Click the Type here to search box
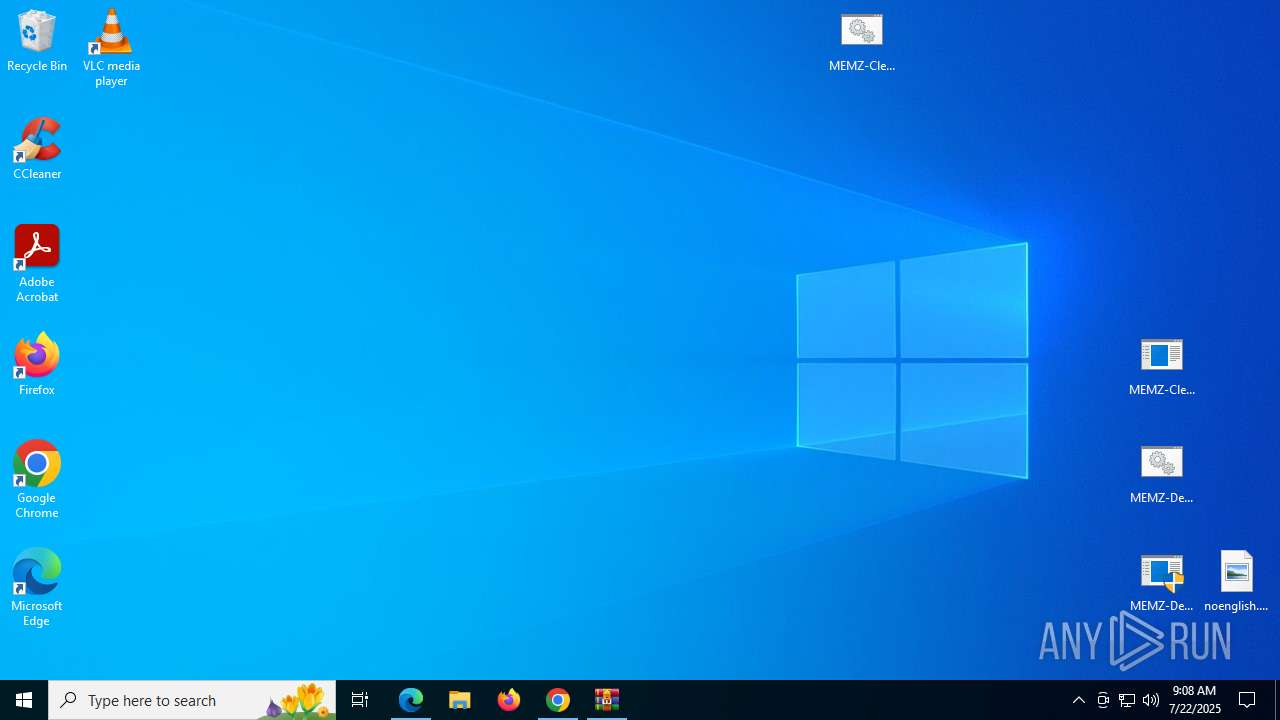1280x720 pixels. [192, 700]
